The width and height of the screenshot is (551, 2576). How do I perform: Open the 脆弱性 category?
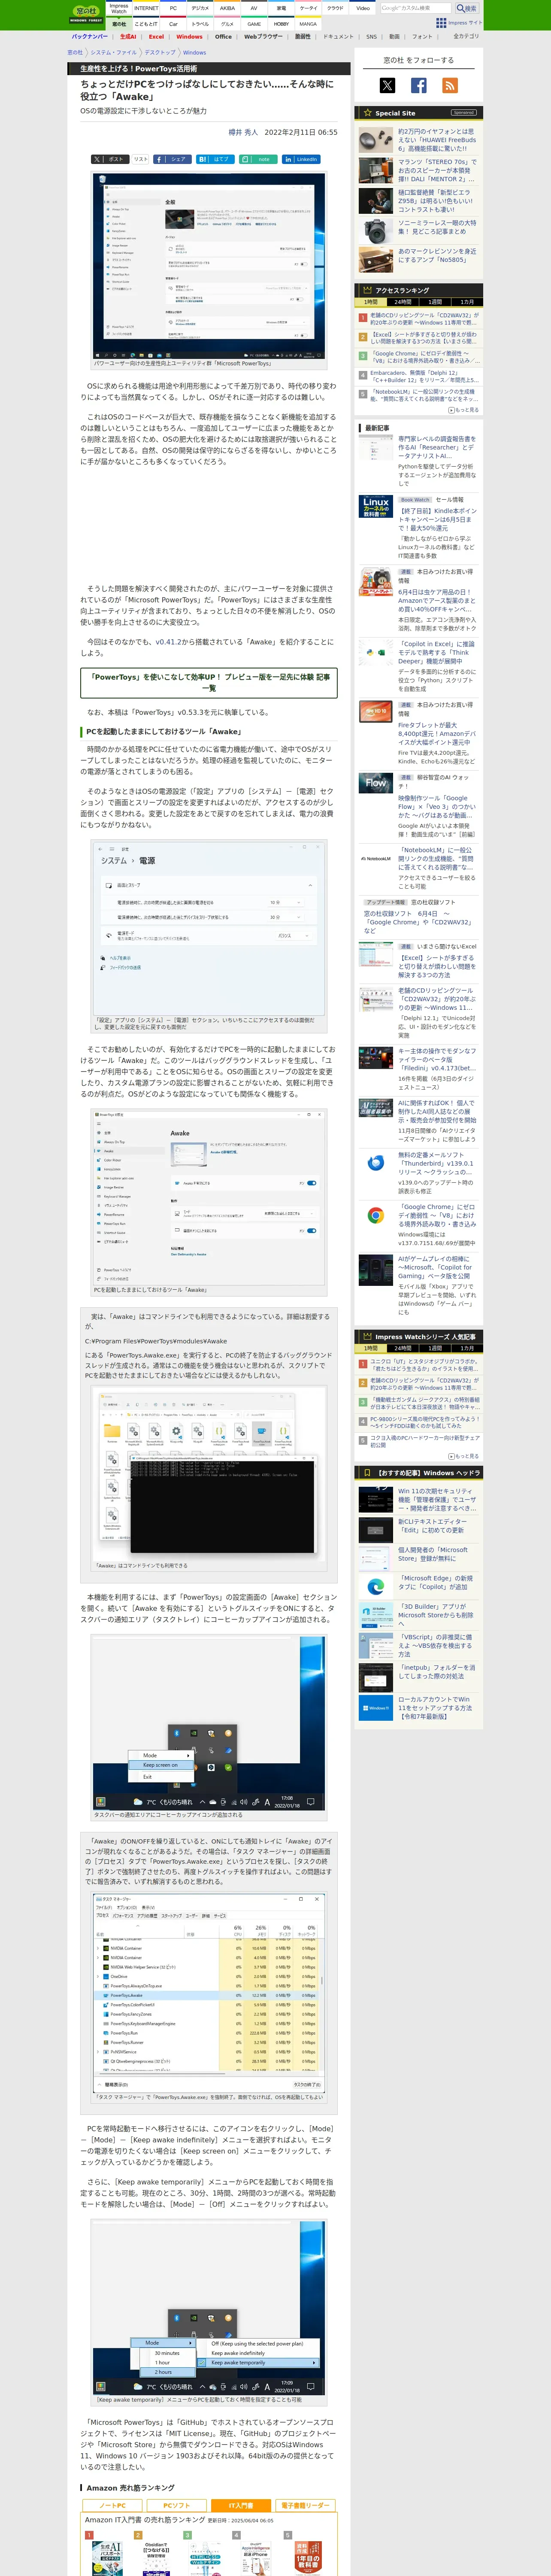(302, 37)
